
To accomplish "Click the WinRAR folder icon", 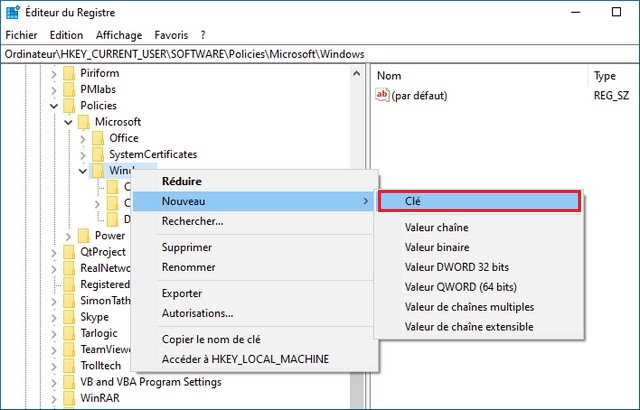I will (68, 398).
